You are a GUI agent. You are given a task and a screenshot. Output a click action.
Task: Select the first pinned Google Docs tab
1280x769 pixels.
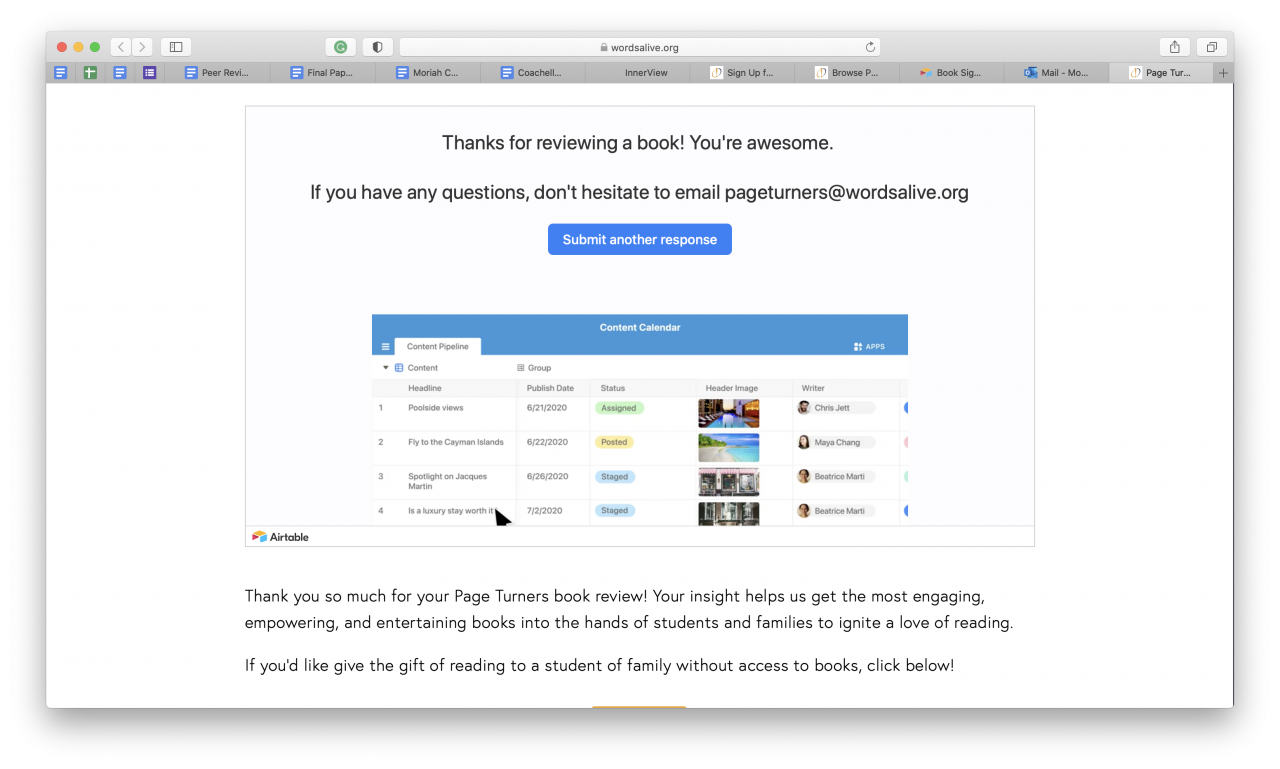pyautogui.click(x=61, y=73)
